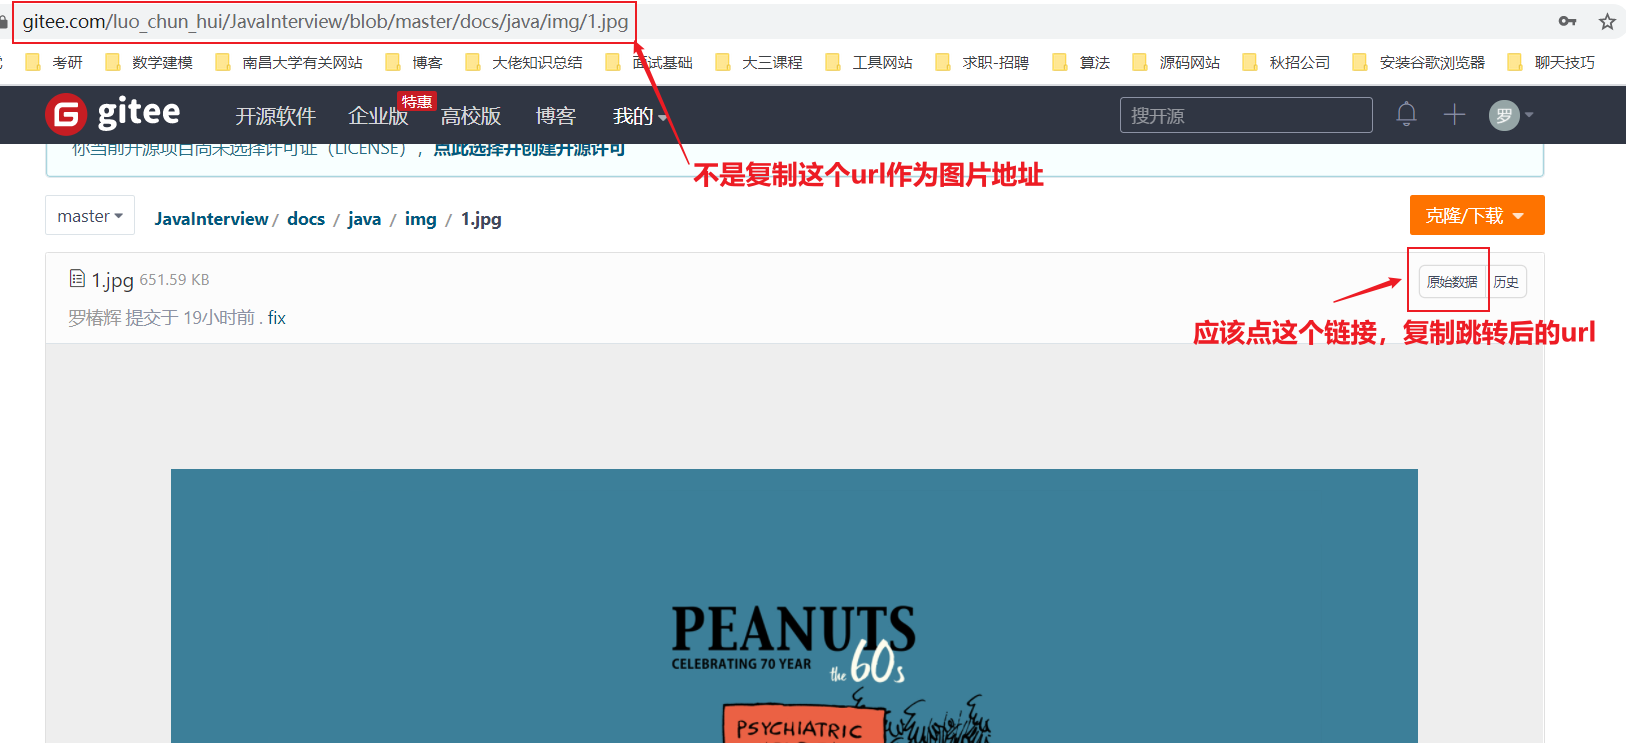The width and height of the screenshot is (1626, 743).
Task: Open the user avatar menu
Action: point(1510,115)
